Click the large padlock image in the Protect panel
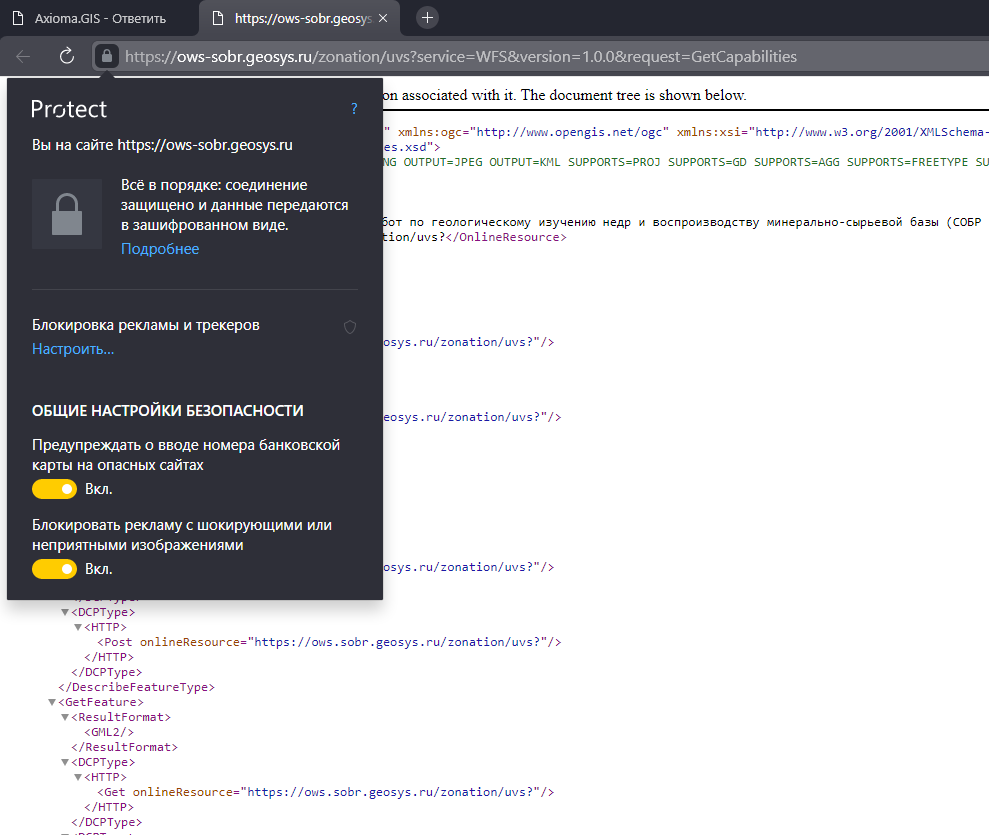 [67, 214]
